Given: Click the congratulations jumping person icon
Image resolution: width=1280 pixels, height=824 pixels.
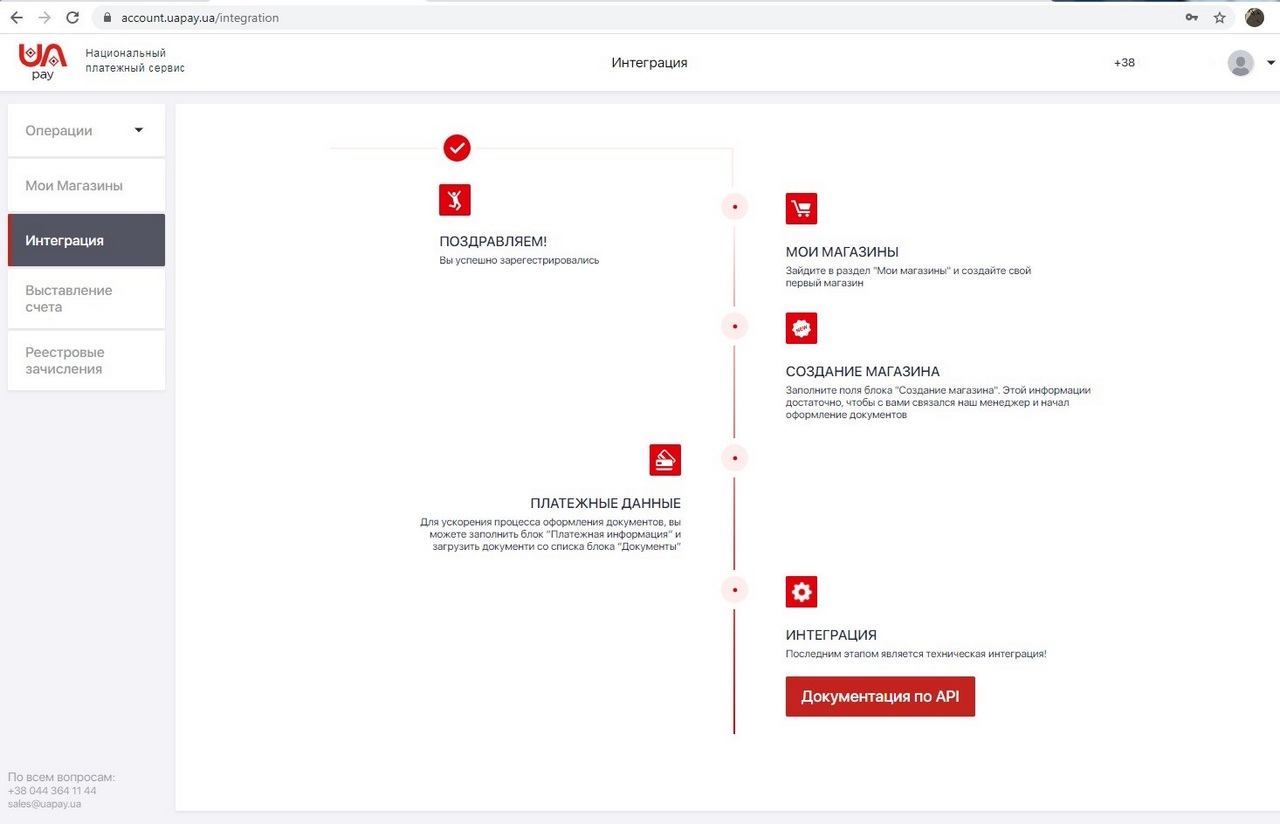Looking at the screenshot, I should pyautogui.click(x=455, y=200).
